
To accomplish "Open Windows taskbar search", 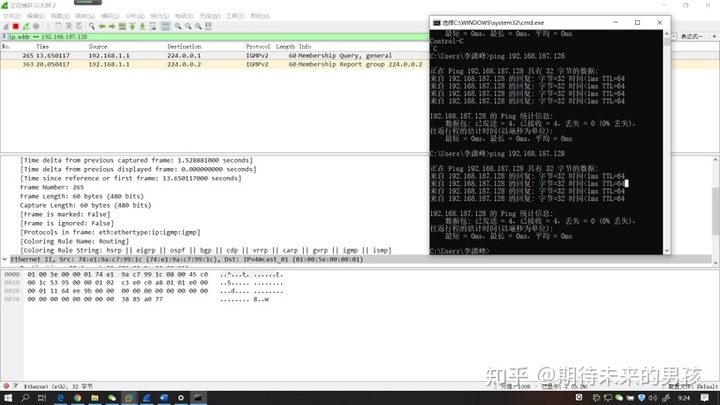I will point(25,398).
